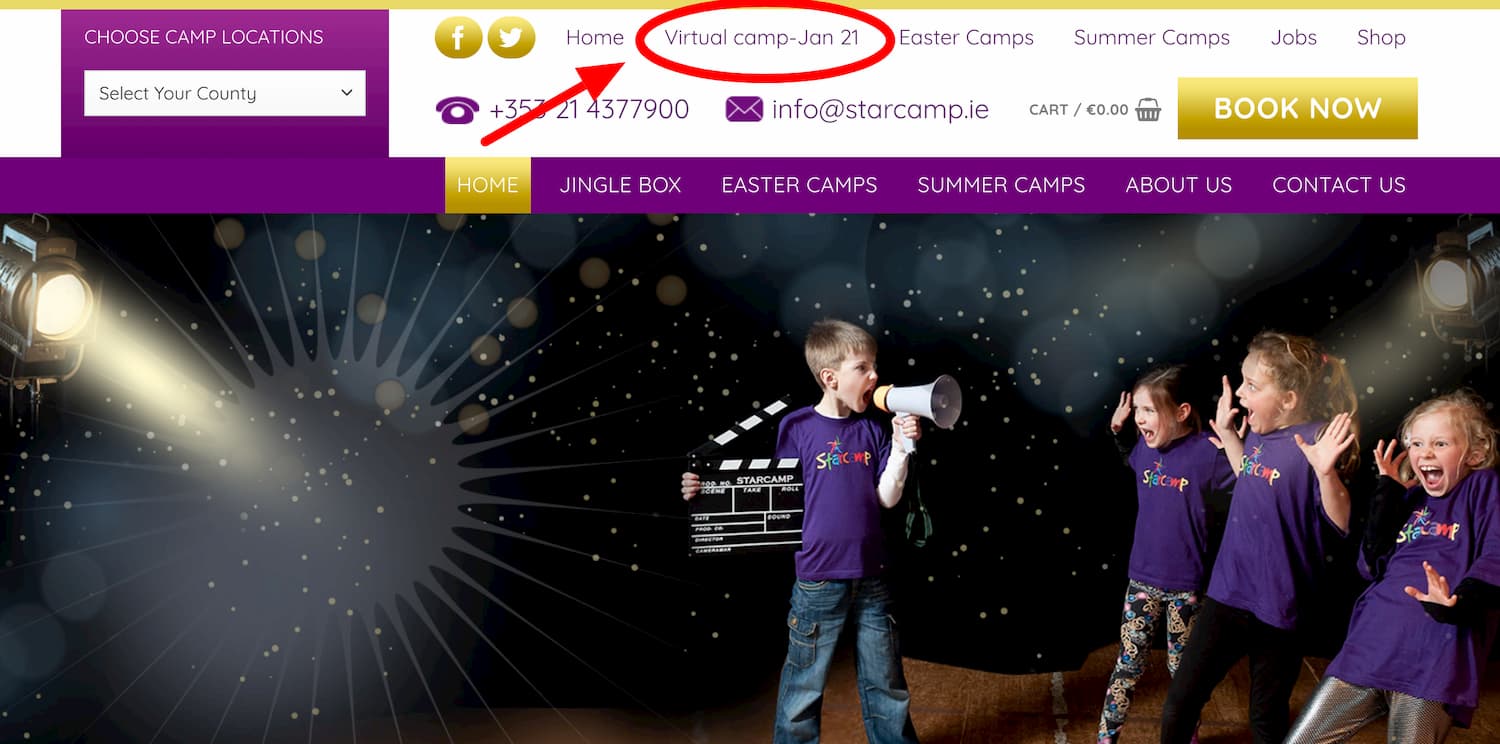This screenshot has width=1500, height=744.
Task: Open CONTACT US in navigation bar
Action: point(1339,185)
